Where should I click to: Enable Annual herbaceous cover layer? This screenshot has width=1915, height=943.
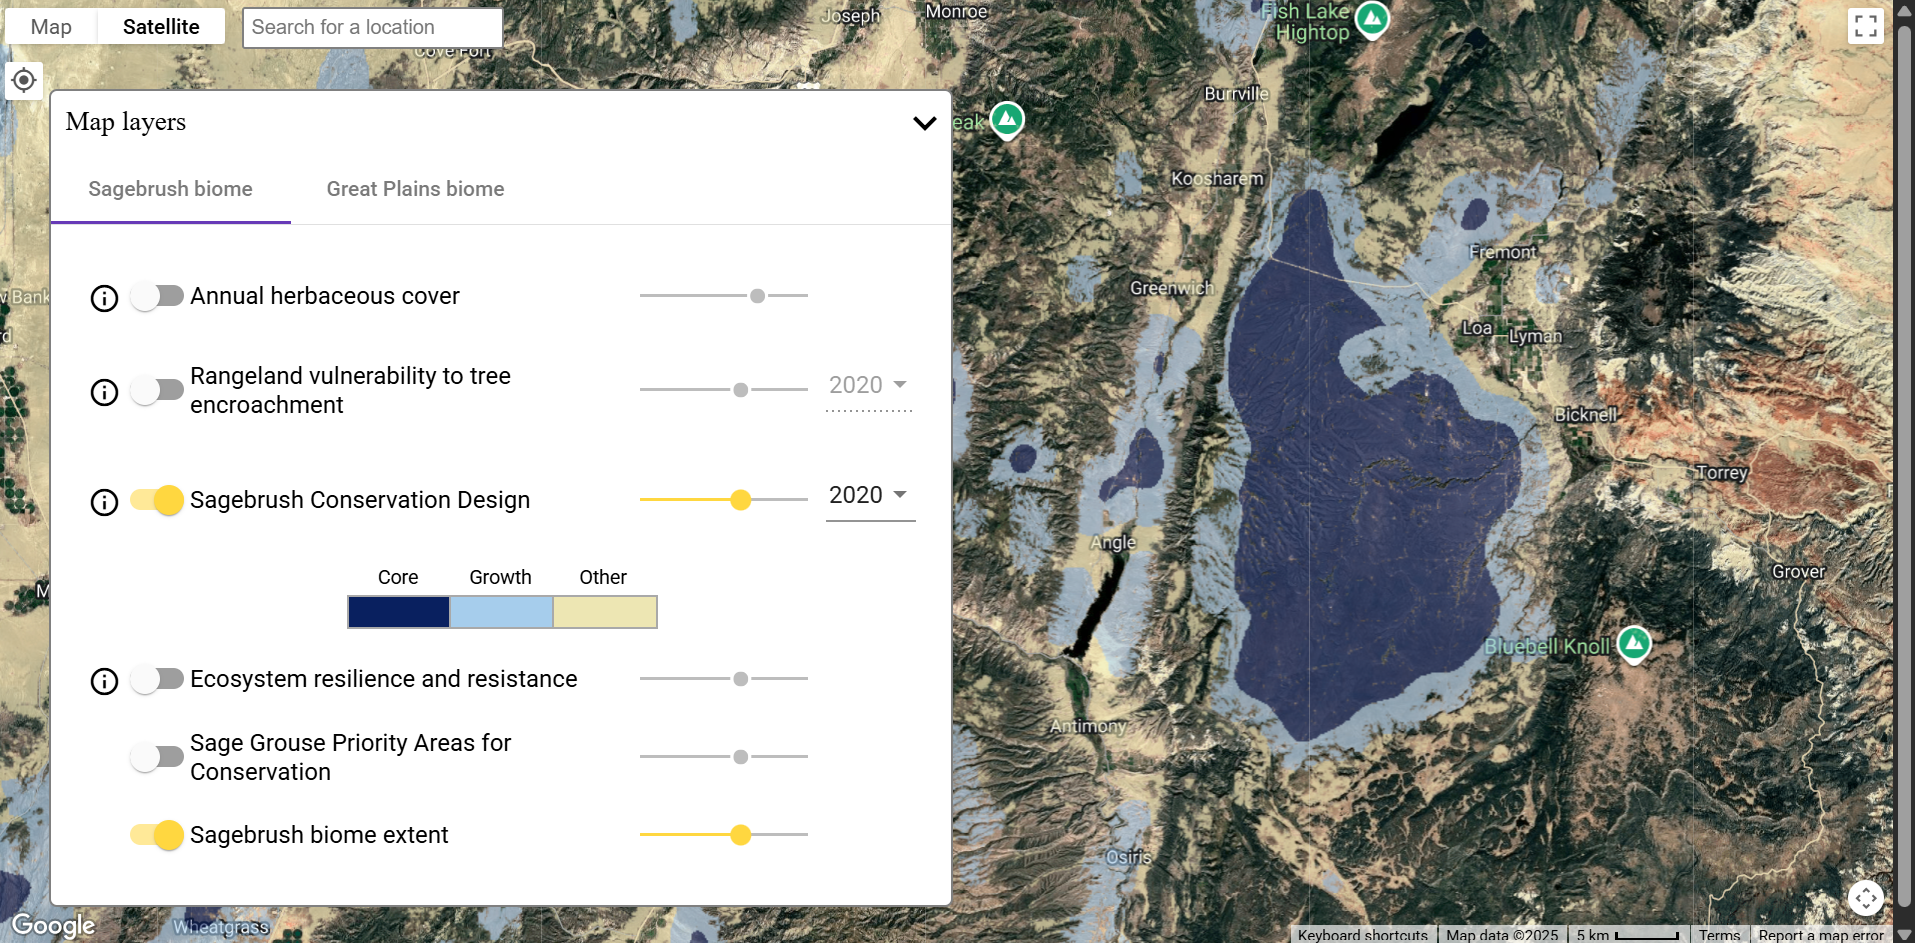[x=157, y=296]
